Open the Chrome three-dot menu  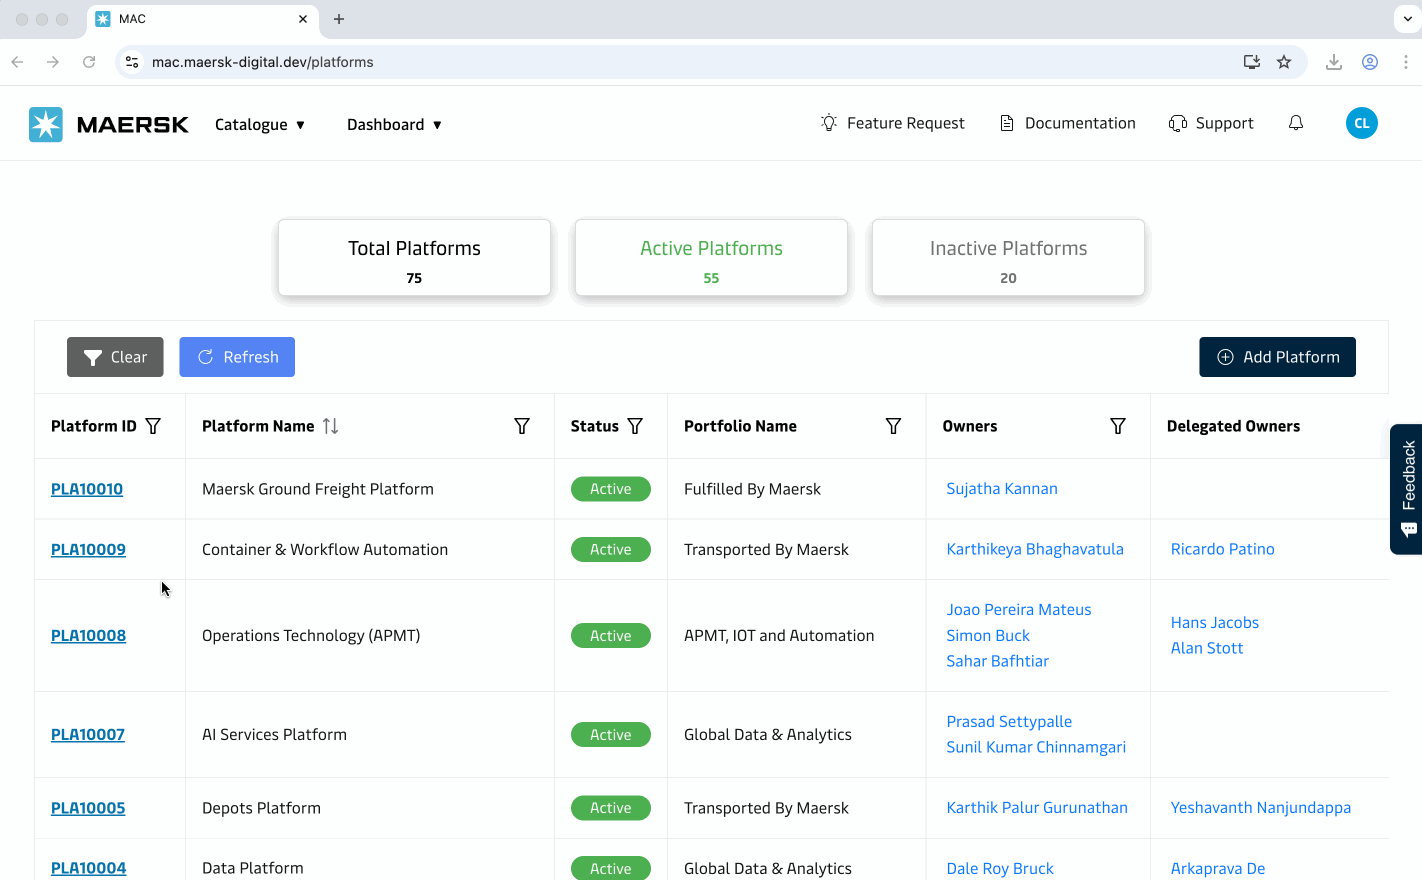pyautogui.click(x=1406, y=62)
